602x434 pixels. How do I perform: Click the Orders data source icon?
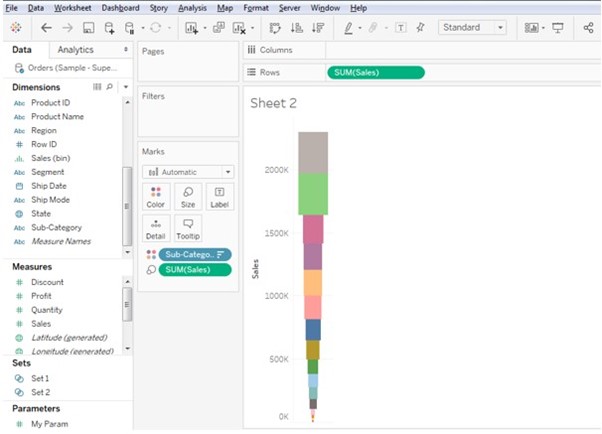(19, 68)
